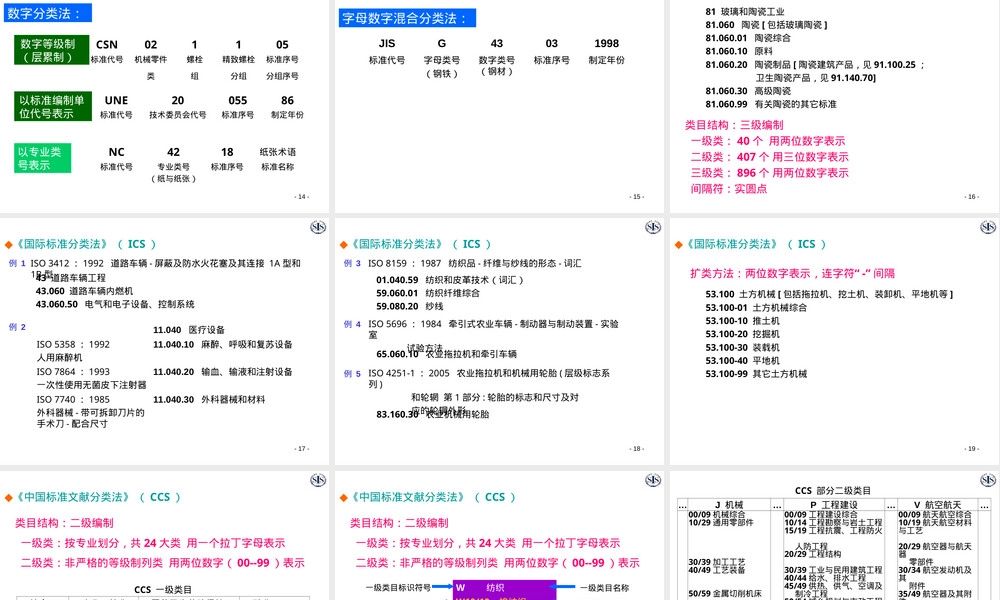Select the line 三级类：896 个 用两位数字表示
Screen dimensions: 1000x600
[769, 173]
